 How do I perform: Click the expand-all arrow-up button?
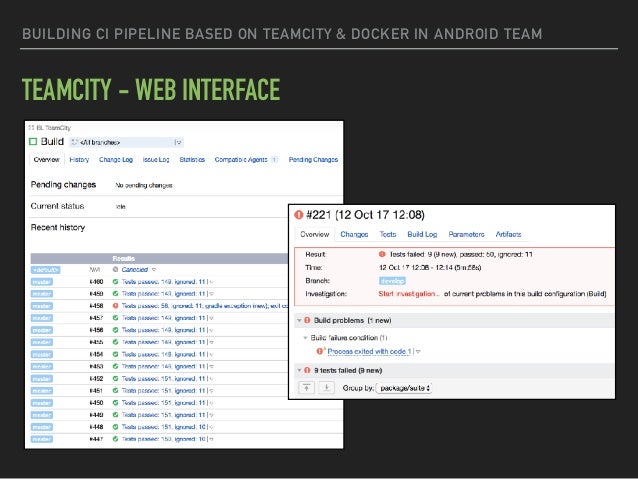pyautogui.click(x=306, y=388)
